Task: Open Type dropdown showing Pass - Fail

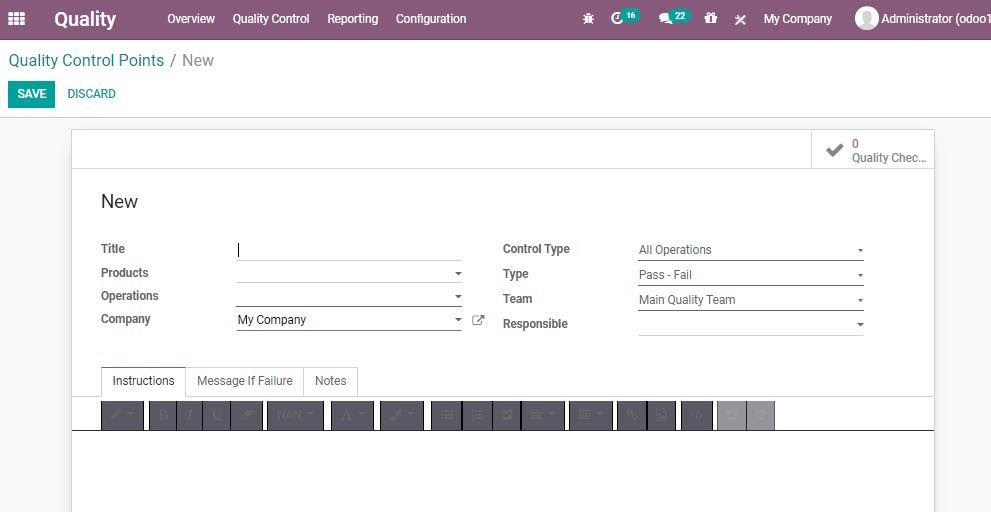Action: pyautogui.click(x=751, y=276)
